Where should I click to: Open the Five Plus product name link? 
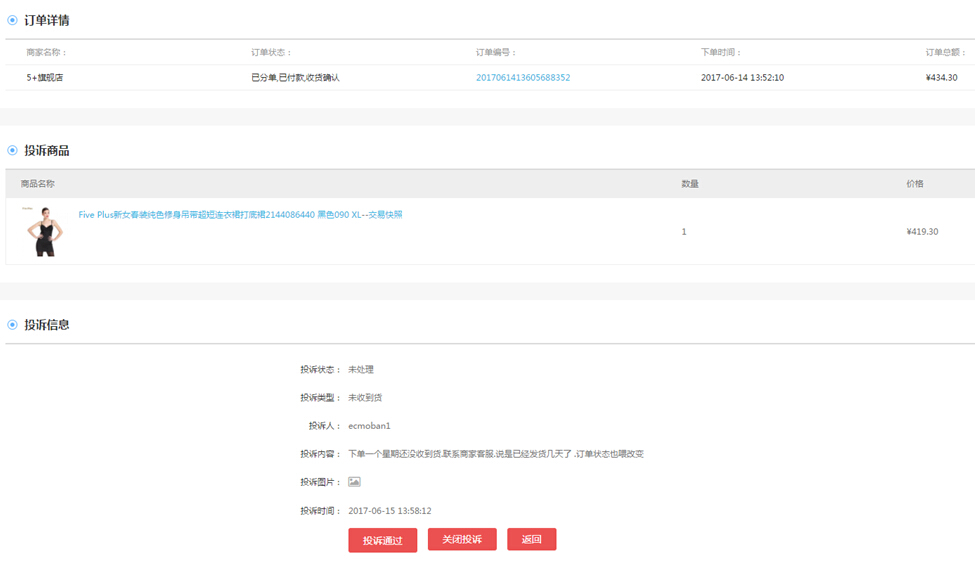240,214
